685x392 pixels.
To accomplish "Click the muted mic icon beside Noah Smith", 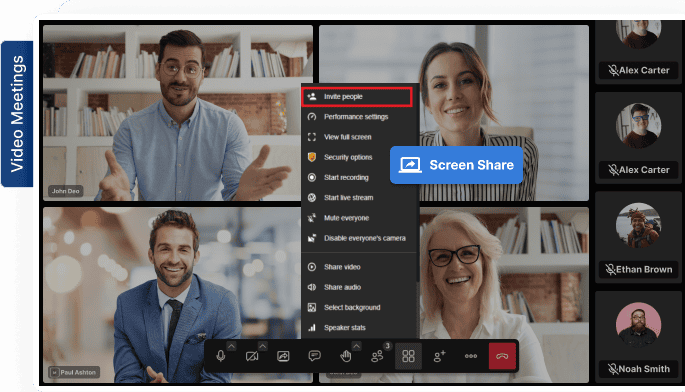I will coord(613,369).
